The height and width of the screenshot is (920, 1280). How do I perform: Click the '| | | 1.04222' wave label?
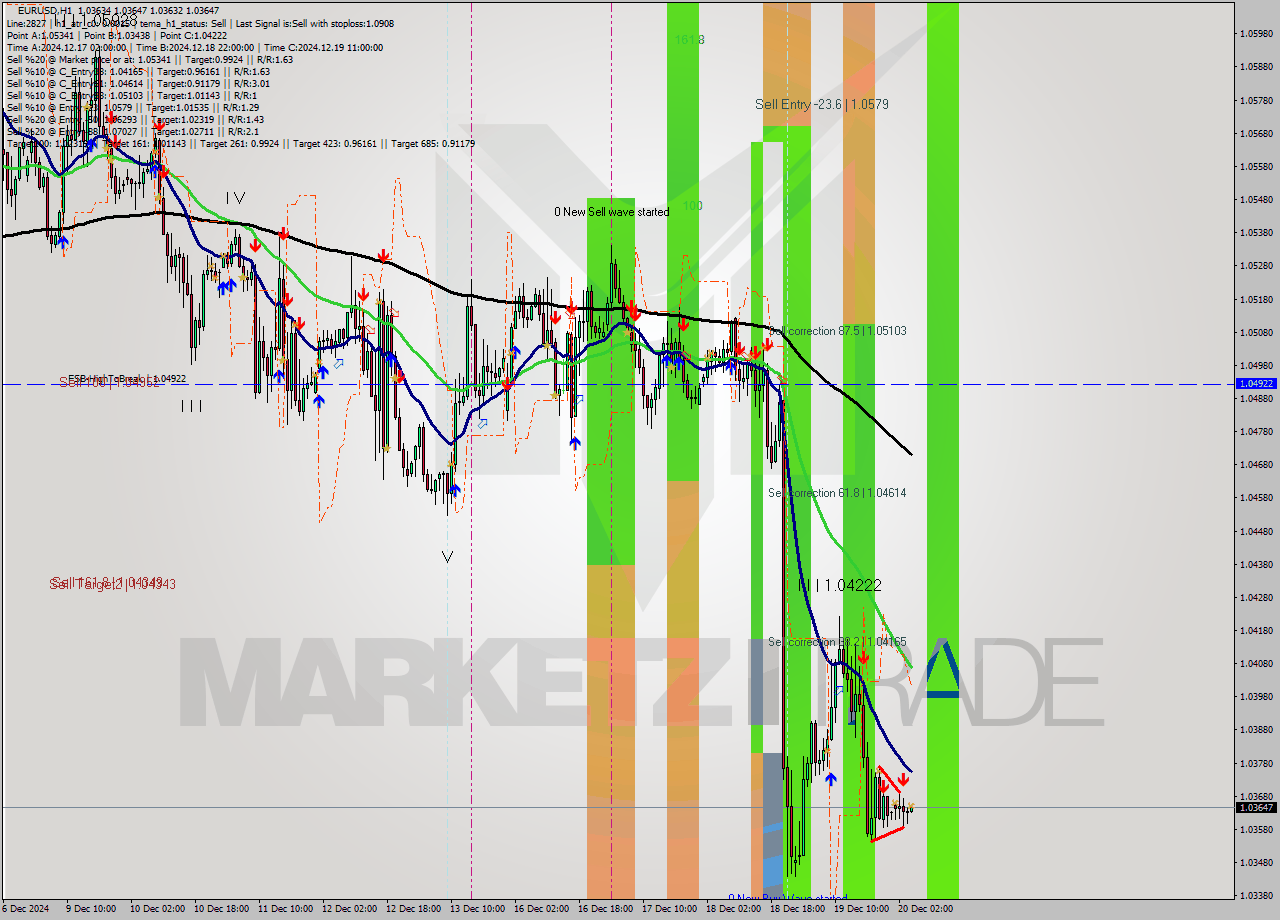840,586
